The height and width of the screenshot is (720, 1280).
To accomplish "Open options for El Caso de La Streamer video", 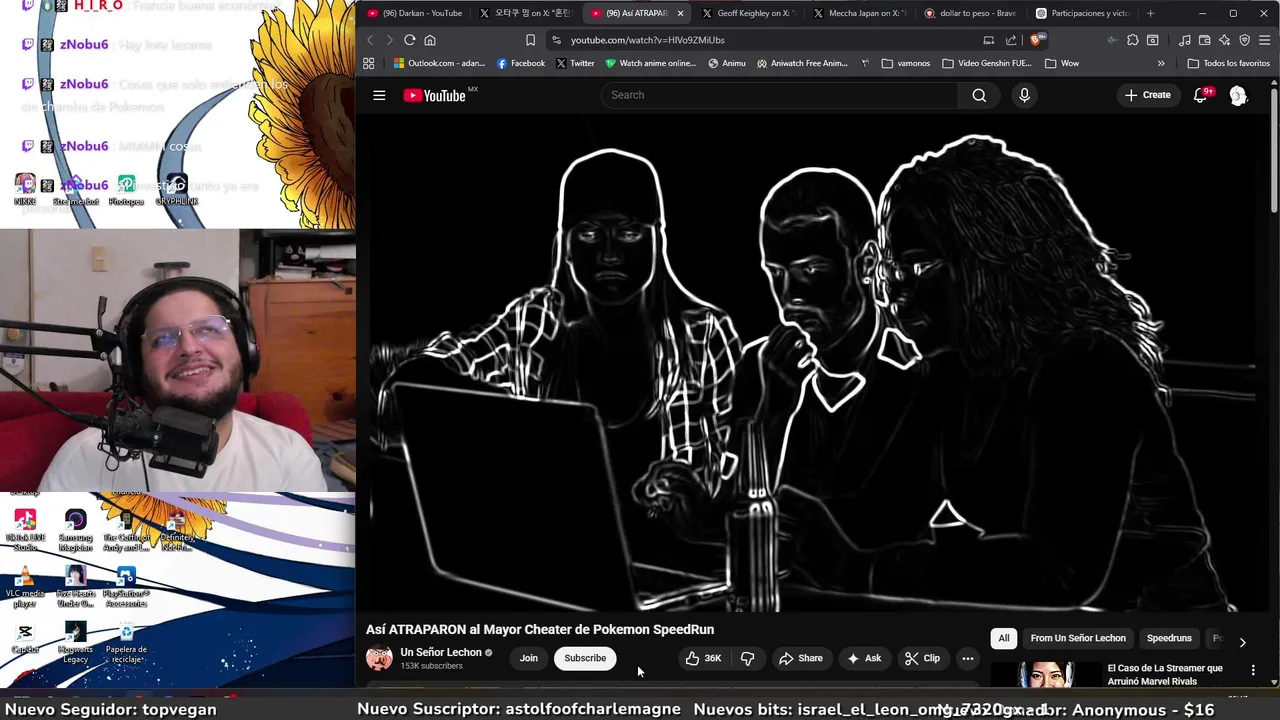I will [1253, 670].
